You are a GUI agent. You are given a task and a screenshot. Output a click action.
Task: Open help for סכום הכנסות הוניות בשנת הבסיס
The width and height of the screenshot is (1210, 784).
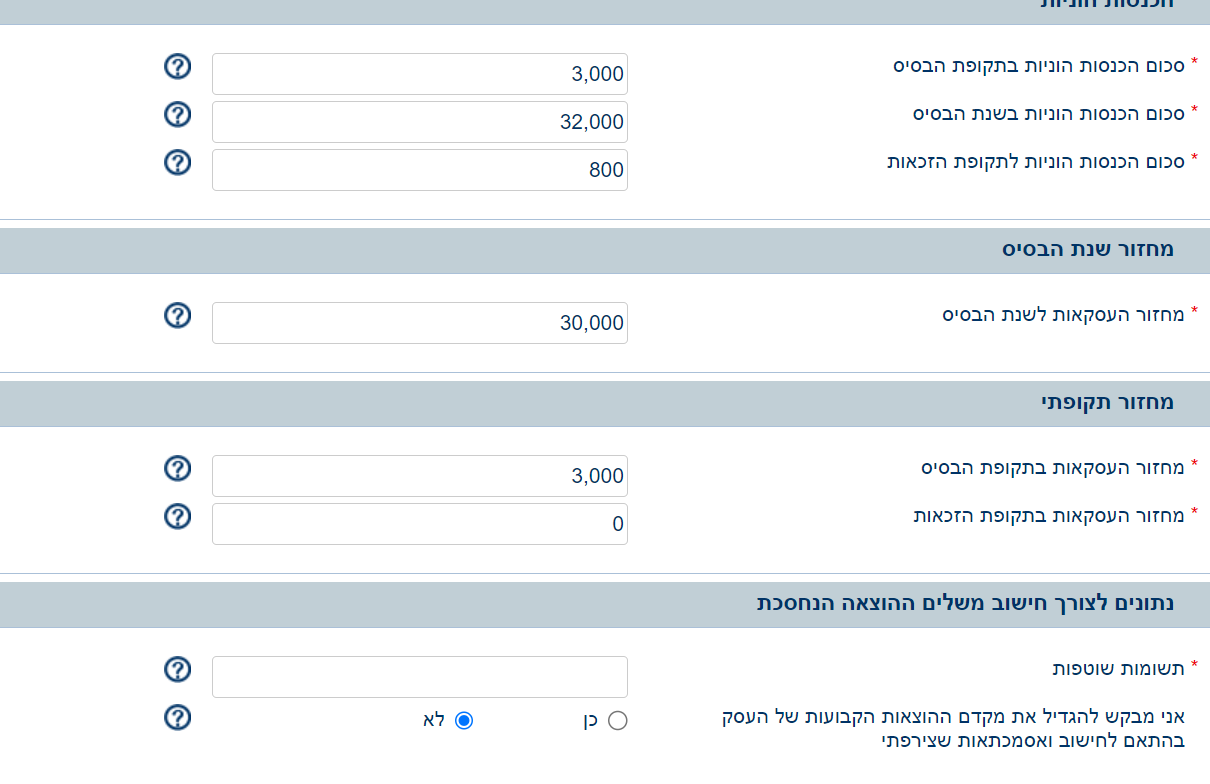(177, 115)
